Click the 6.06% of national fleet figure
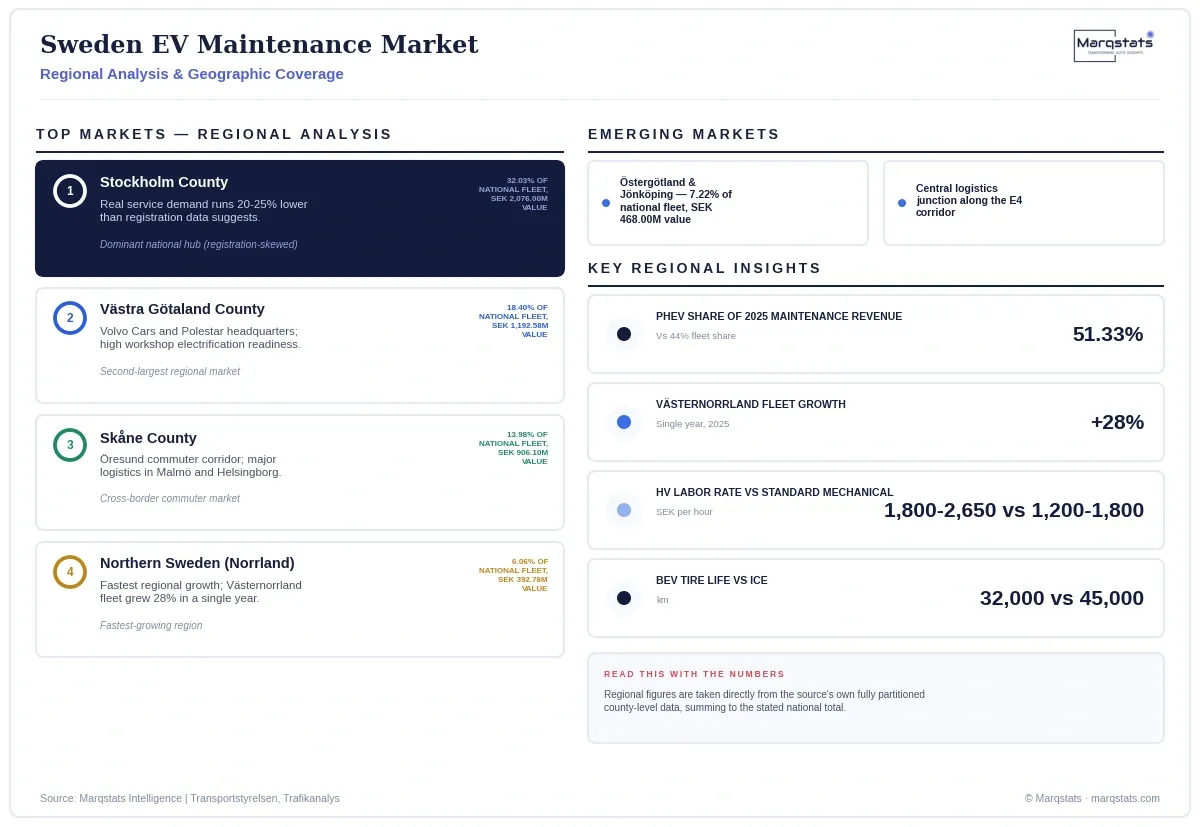The image size is (1200, 827). (513, 575)
